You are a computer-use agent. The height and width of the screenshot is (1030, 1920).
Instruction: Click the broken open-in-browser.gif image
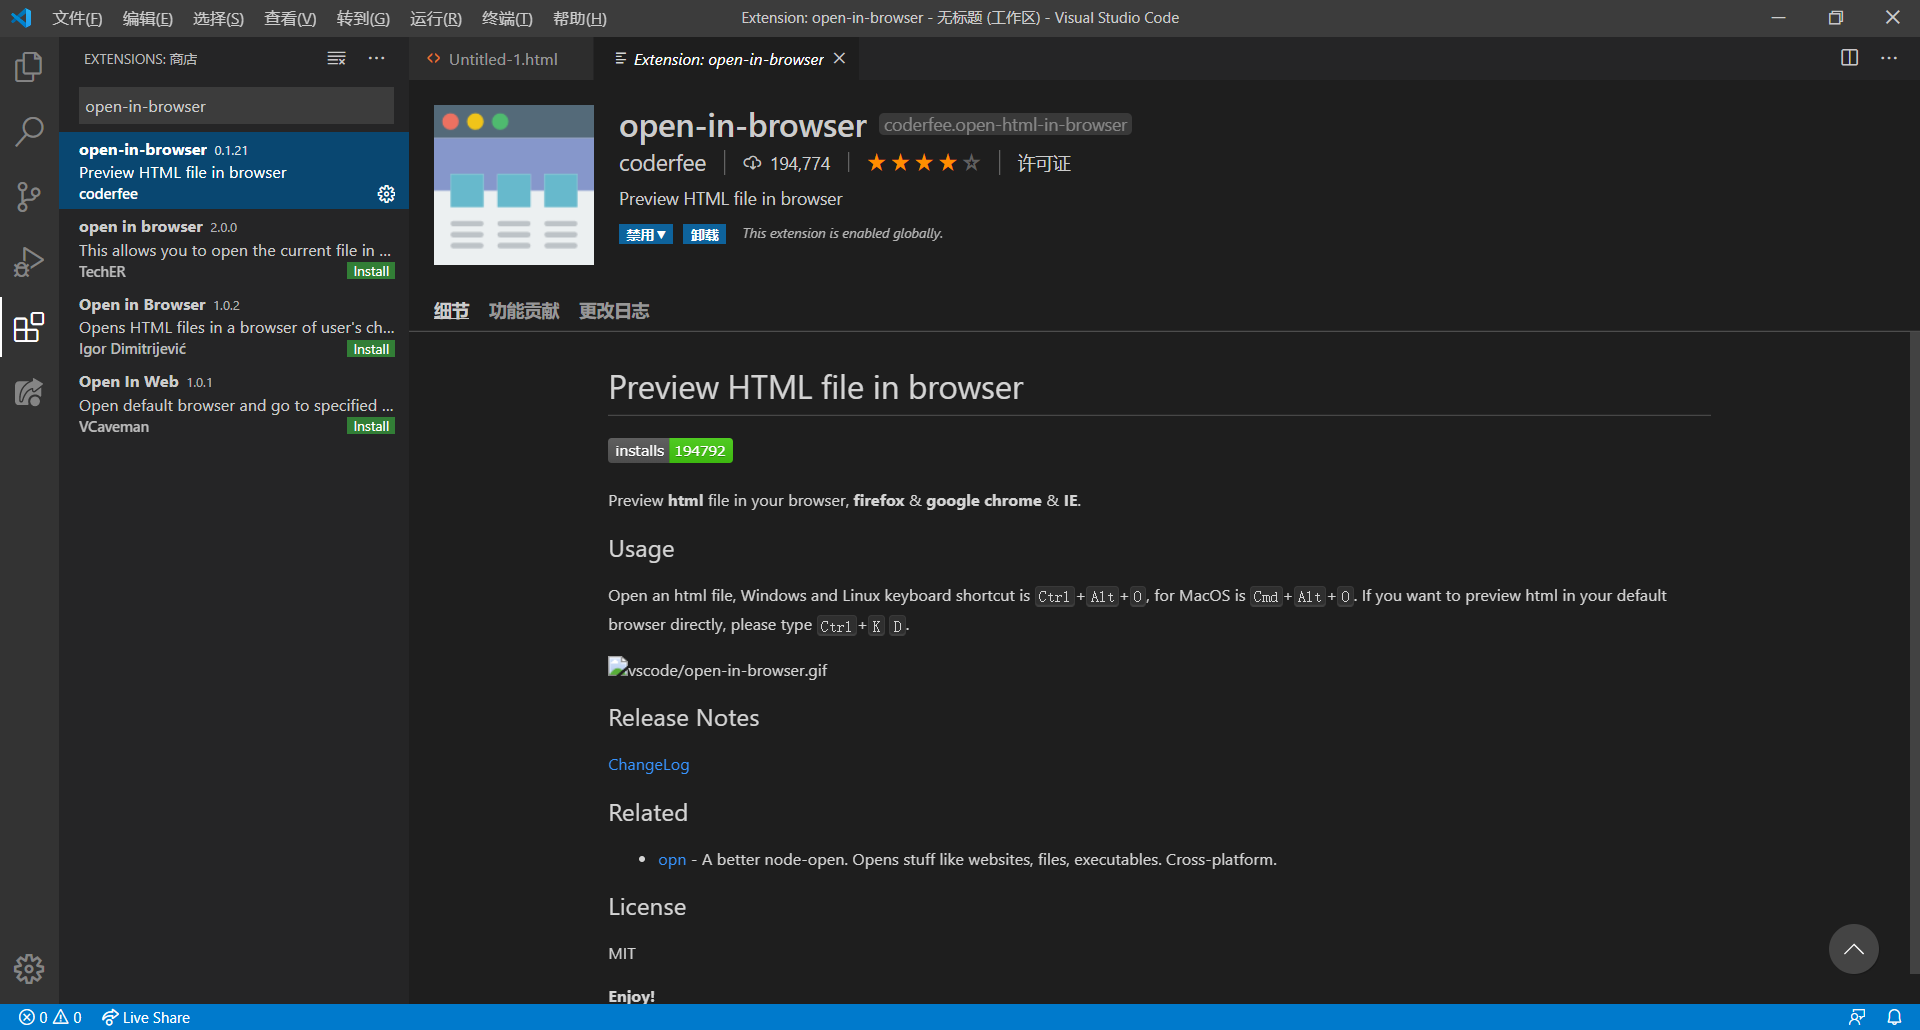pyautogui.click(x=717, y=669)
